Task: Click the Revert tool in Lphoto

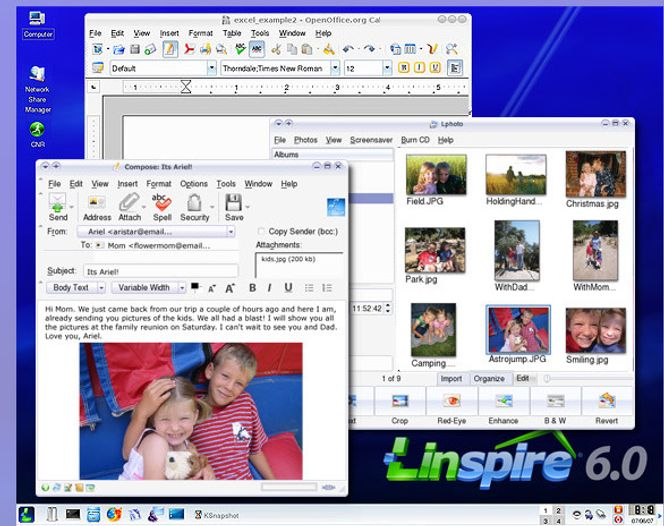Action: [607, 401]
